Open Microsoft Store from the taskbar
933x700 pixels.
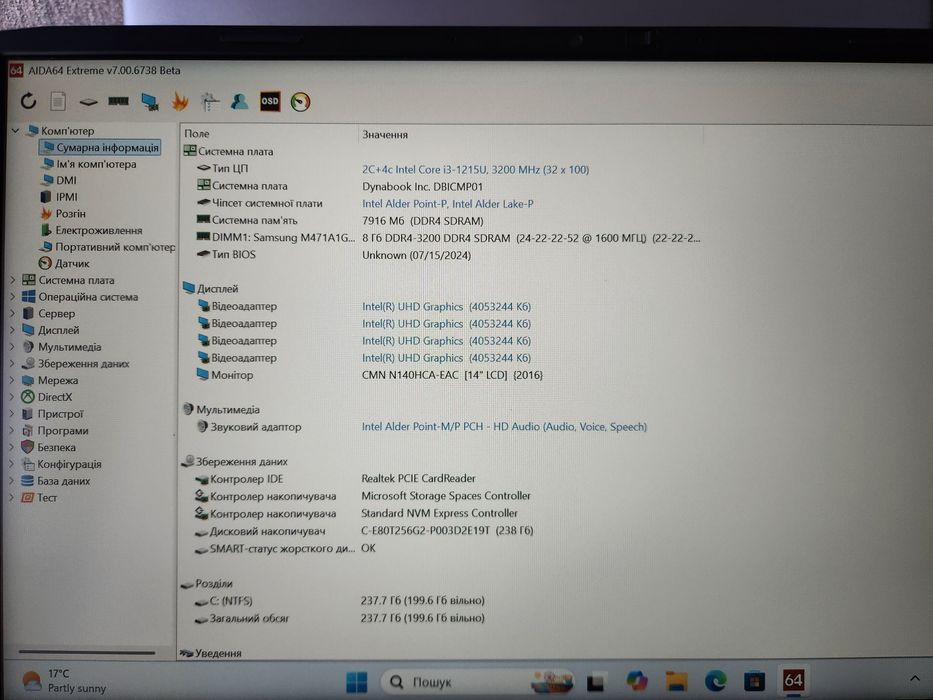pos(754,681)
